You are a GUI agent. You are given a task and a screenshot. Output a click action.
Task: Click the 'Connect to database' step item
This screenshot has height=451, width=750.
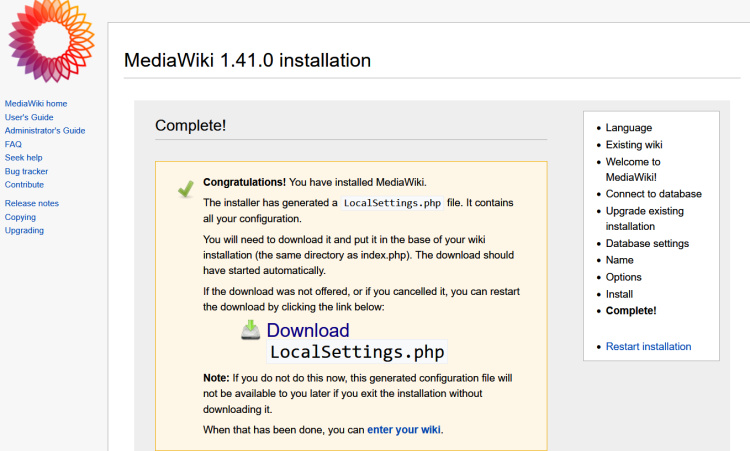653,194
